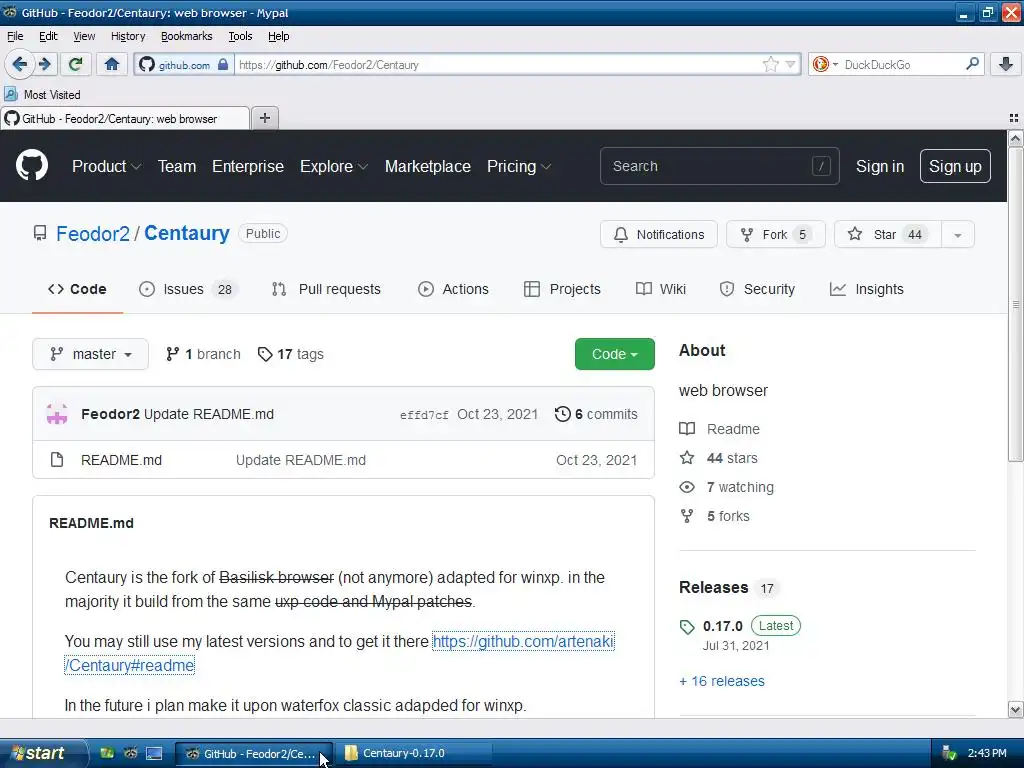
Task: Click the Fork 5 button
Action: point(776,234)
